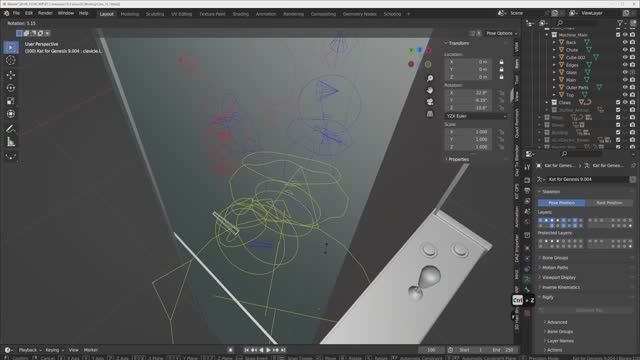
Task: Select the Cursor tool
Action: coord(11,60)
